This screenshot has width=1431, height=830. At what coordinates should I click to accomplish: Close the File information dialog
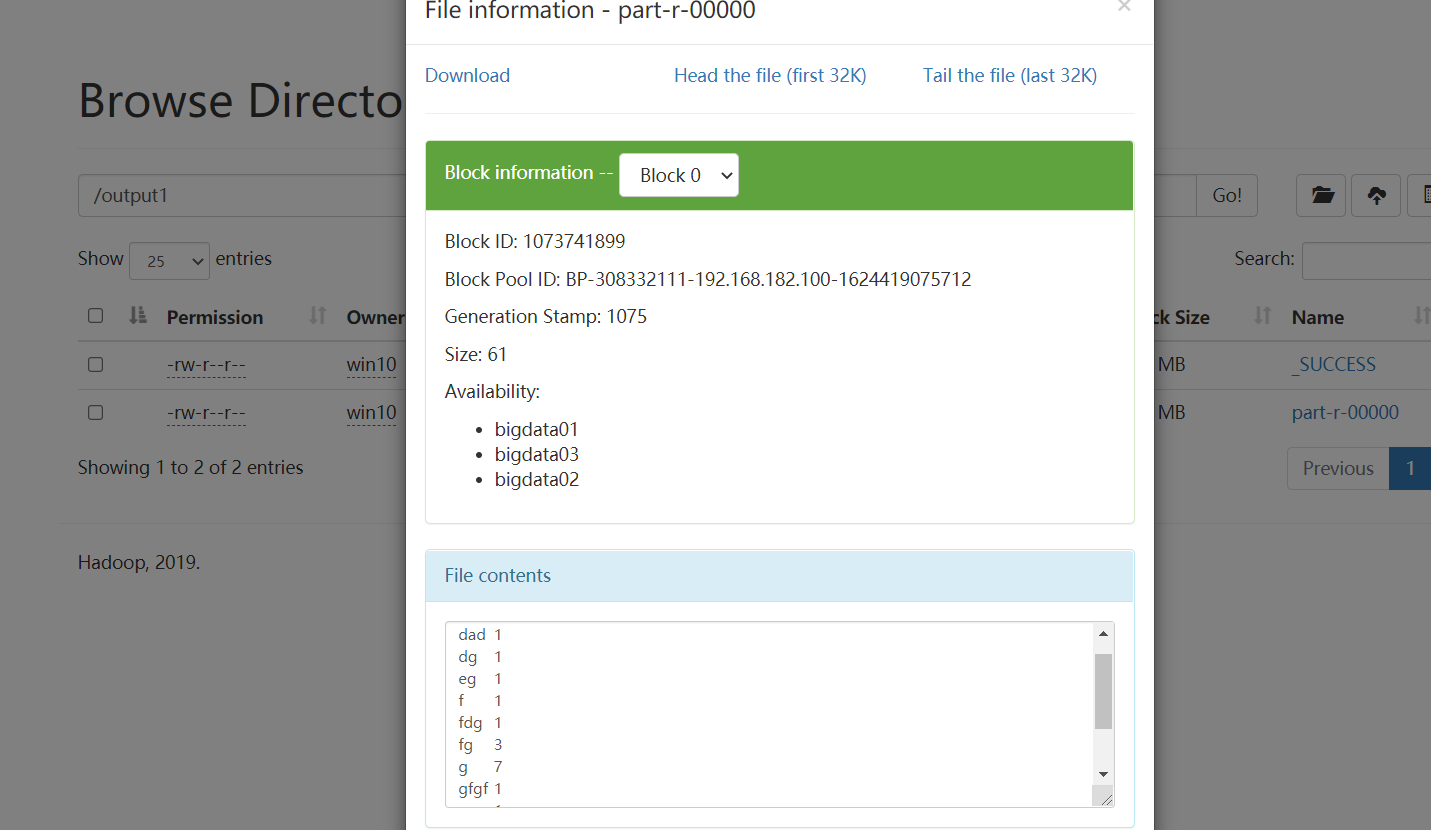(x=1124, y=6)
